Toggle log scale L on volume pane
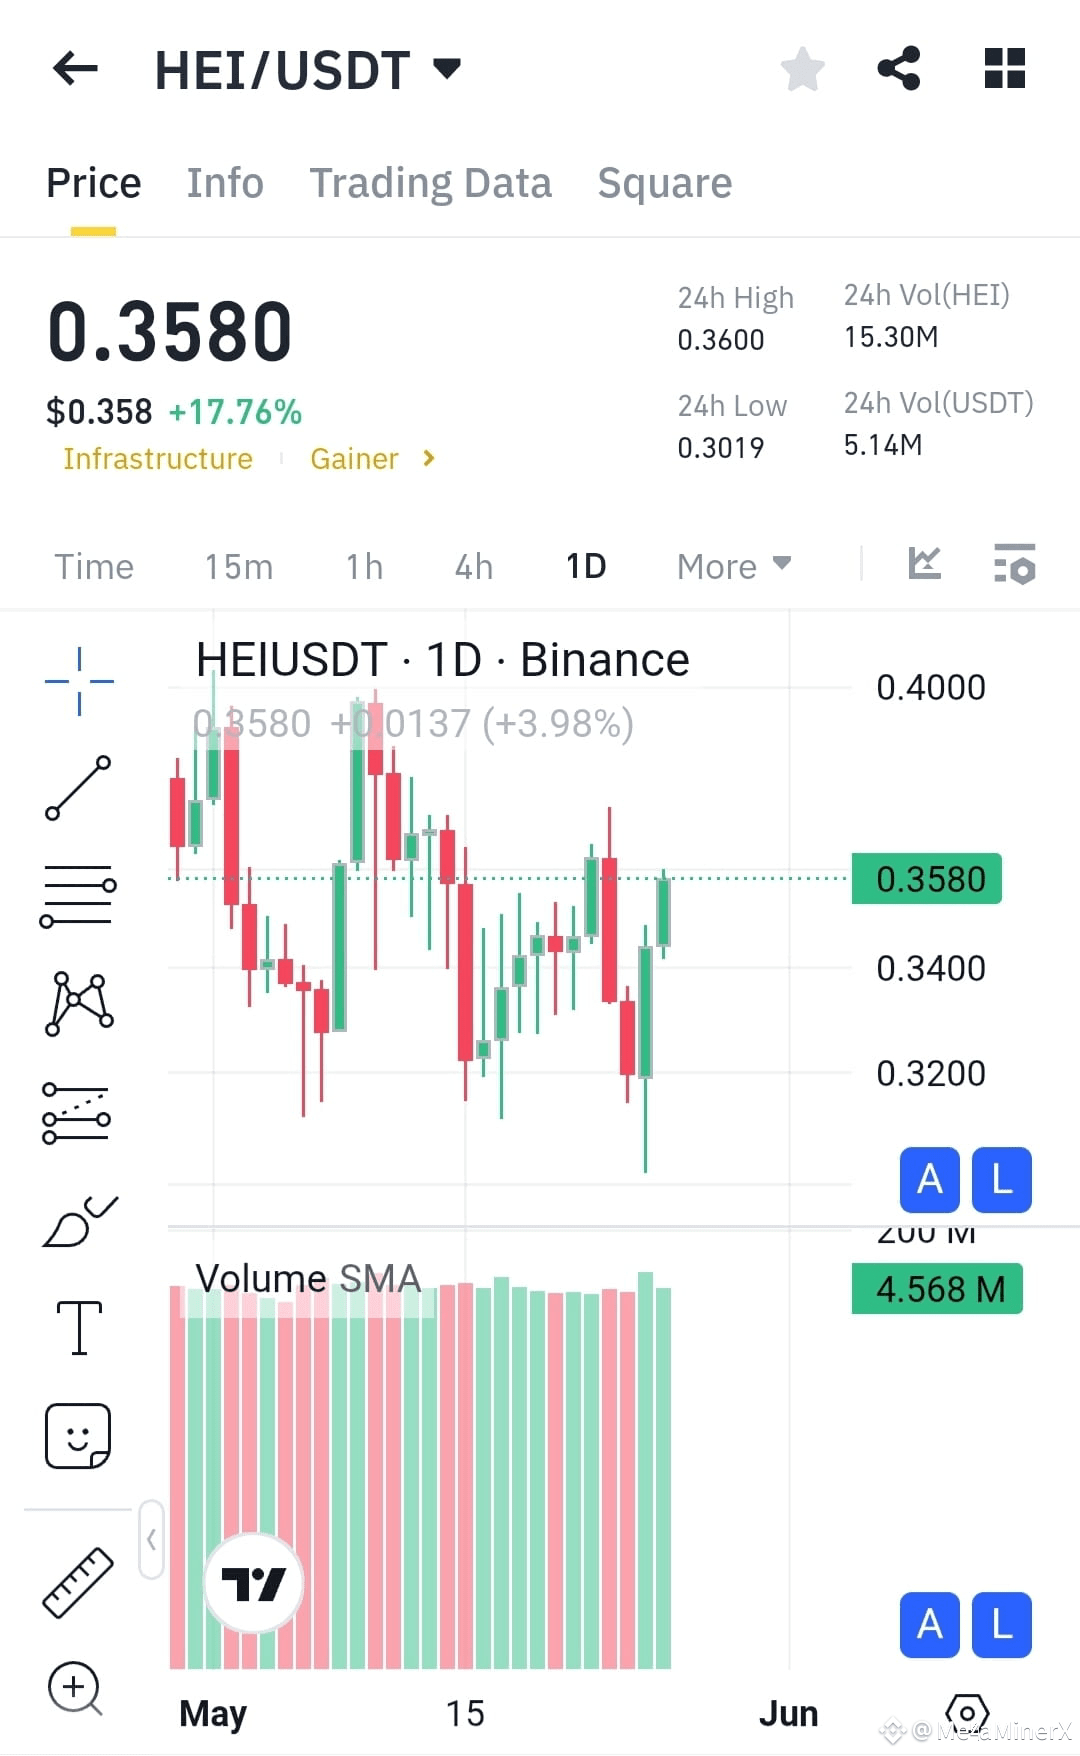Viewport: 1080px width, 1756px height. tap(1001, 1625)
